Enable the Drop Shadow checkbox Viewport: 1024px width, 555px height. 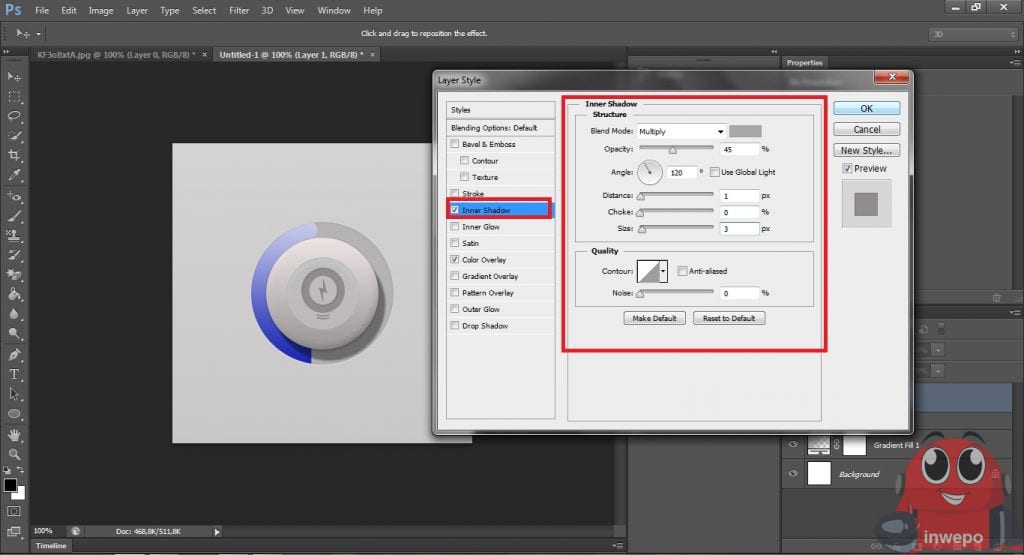[x=455, y=326]
